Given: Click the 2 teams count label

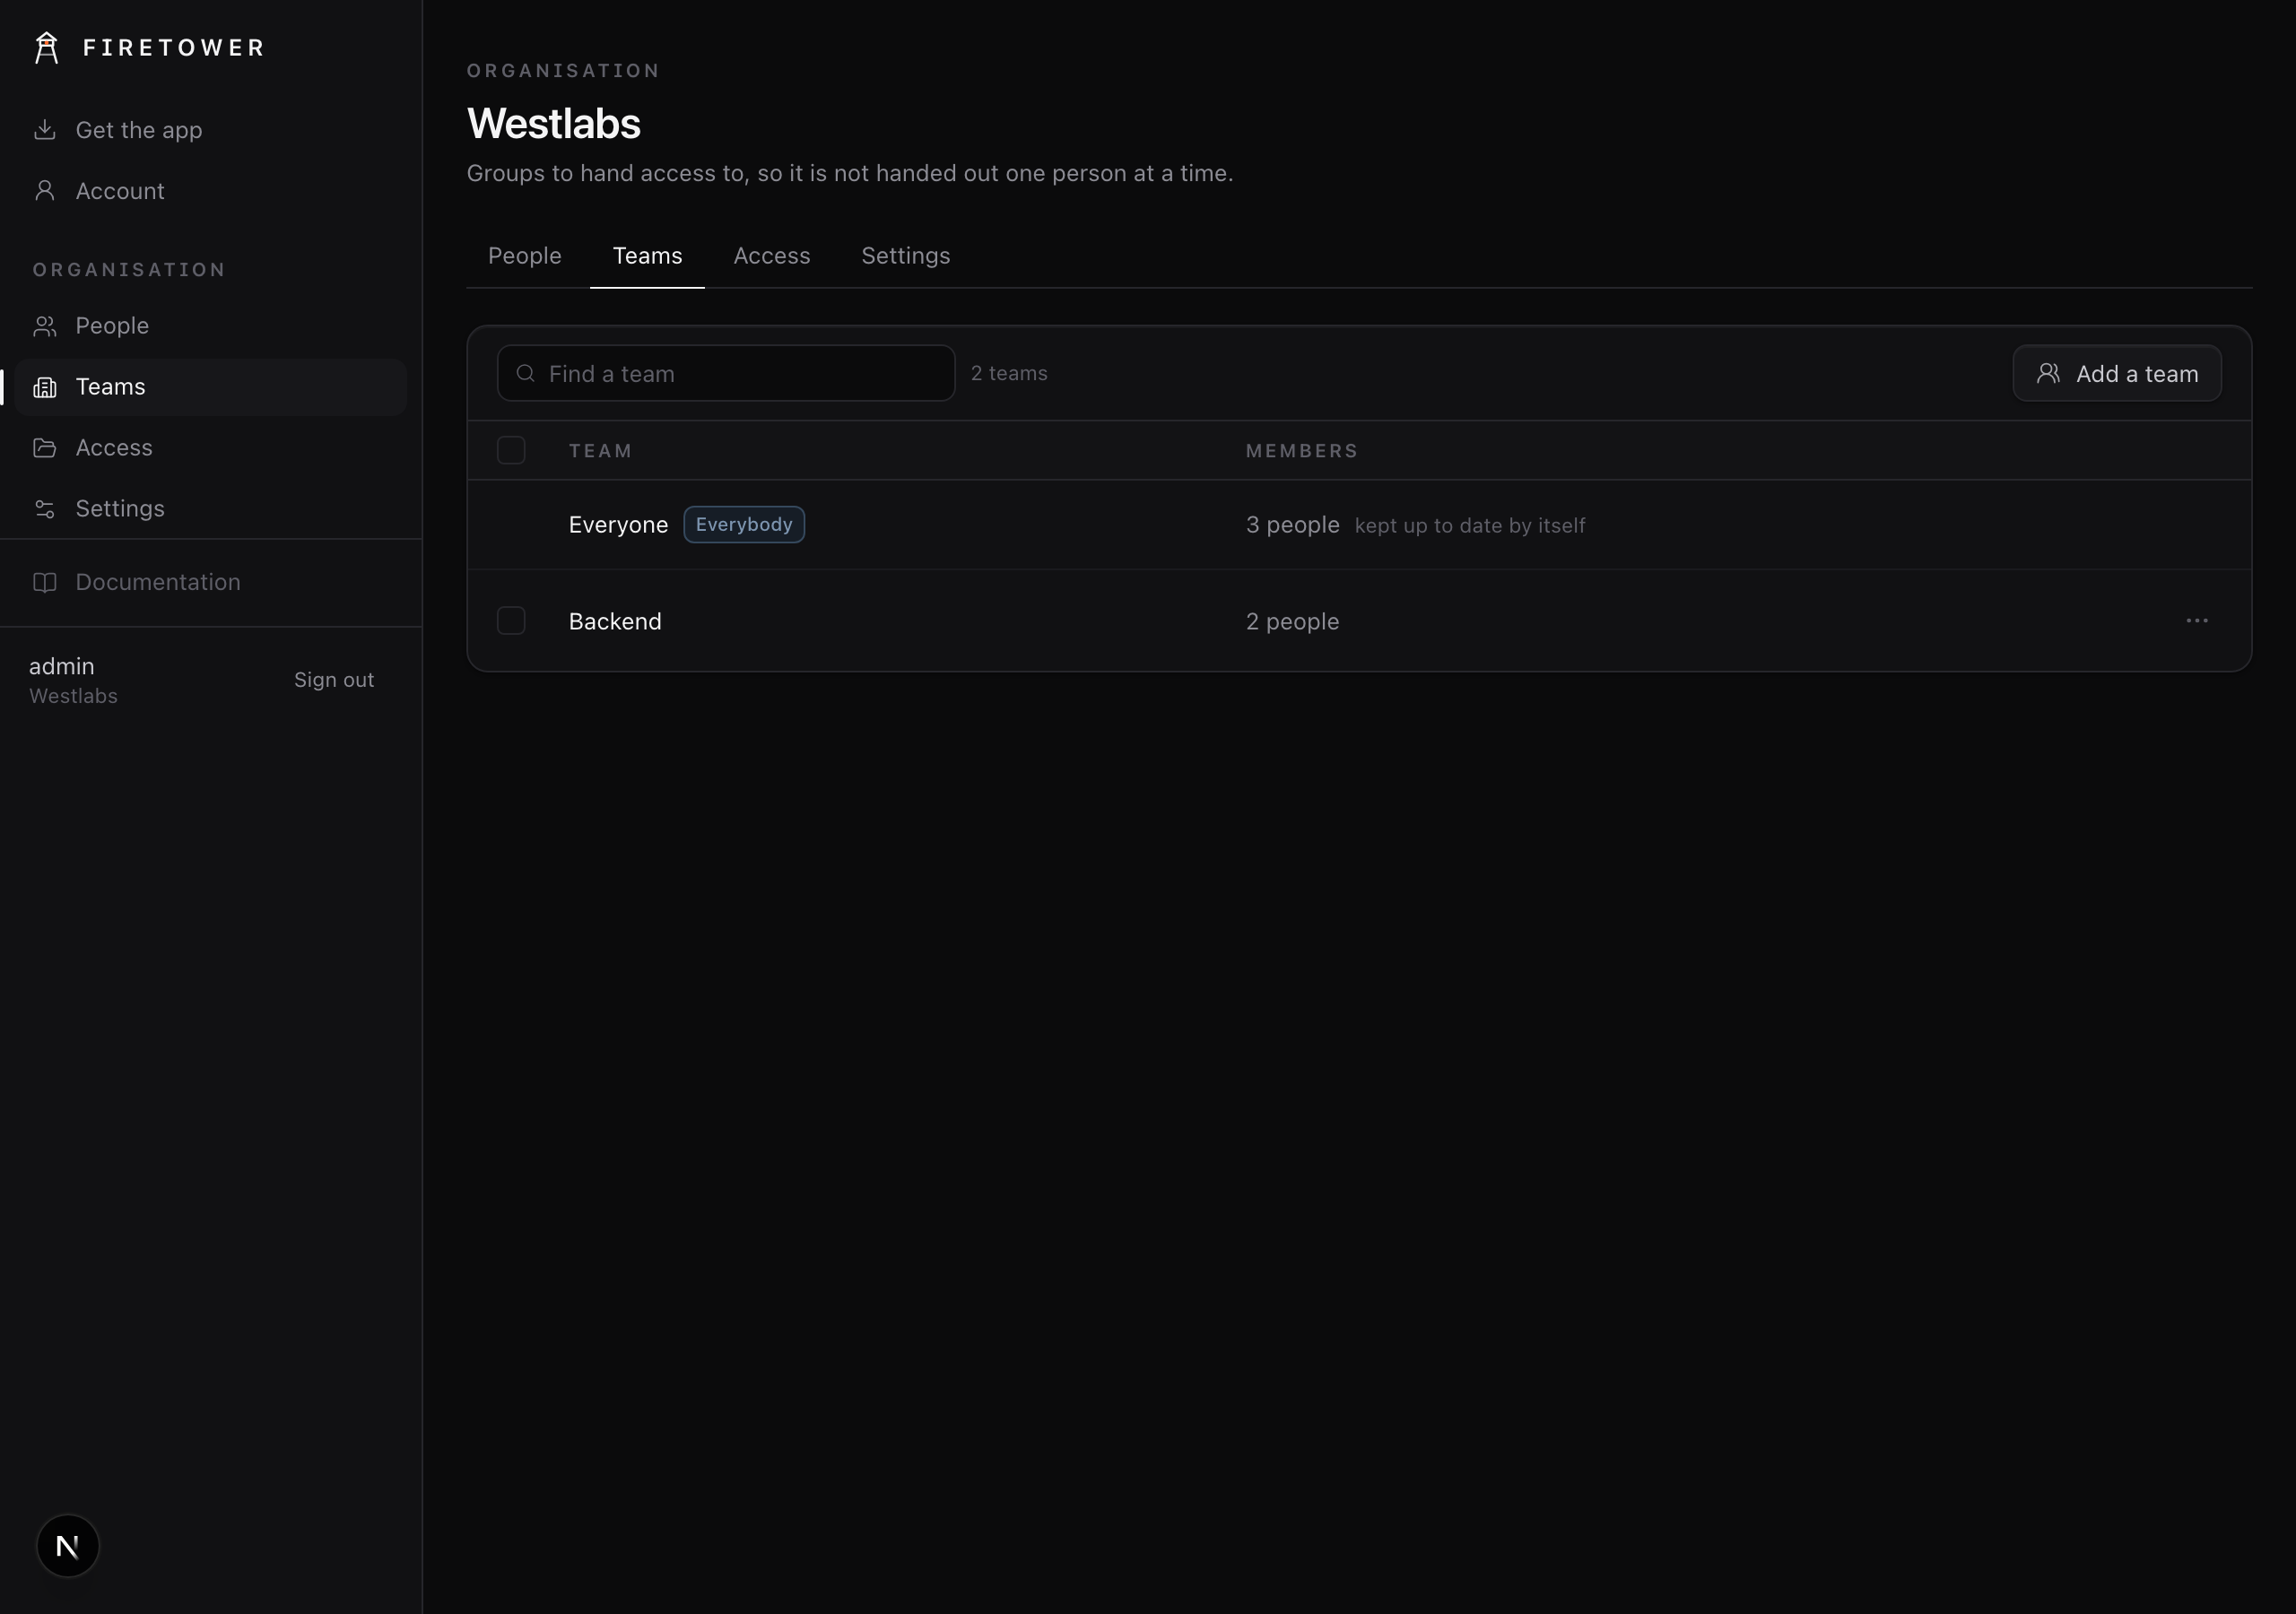Looking at the screenshot, I should pyautogui.click(x=1009, y=373).
